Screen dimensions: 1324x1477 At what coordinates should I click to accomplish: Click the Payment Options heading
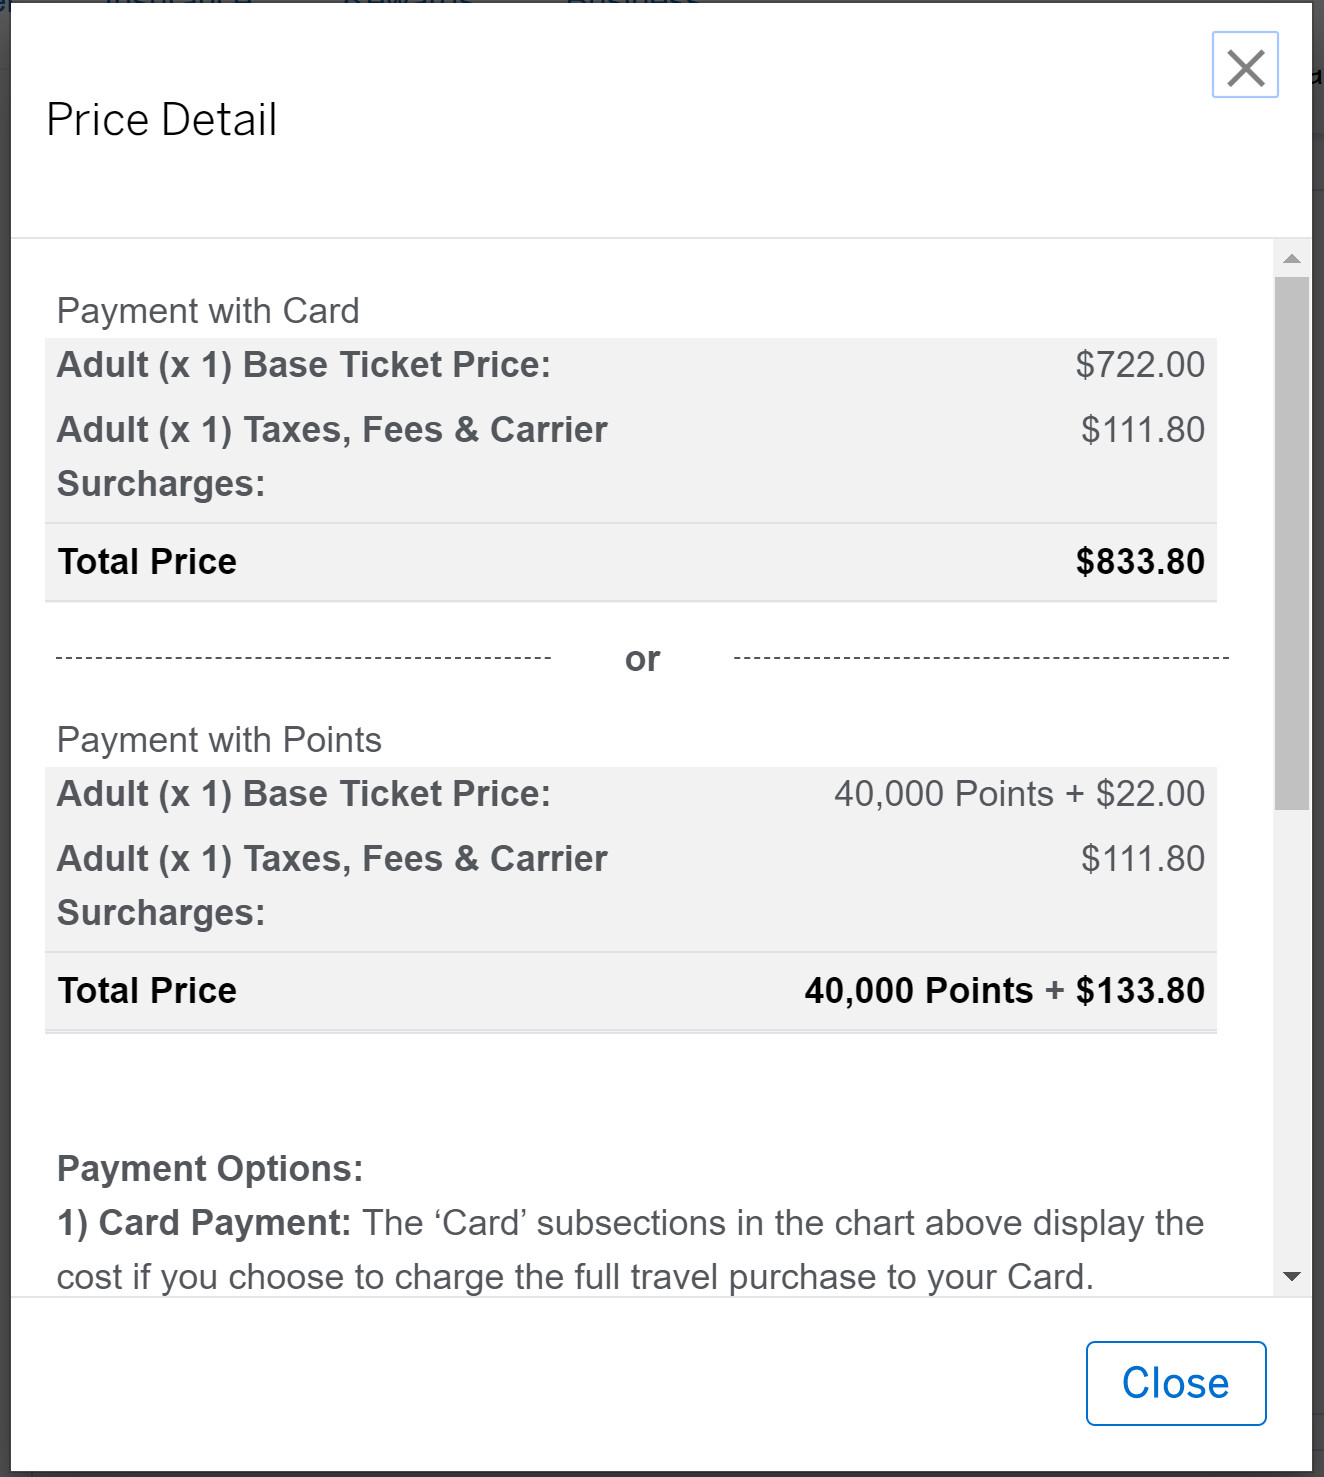pos(210,1169)
